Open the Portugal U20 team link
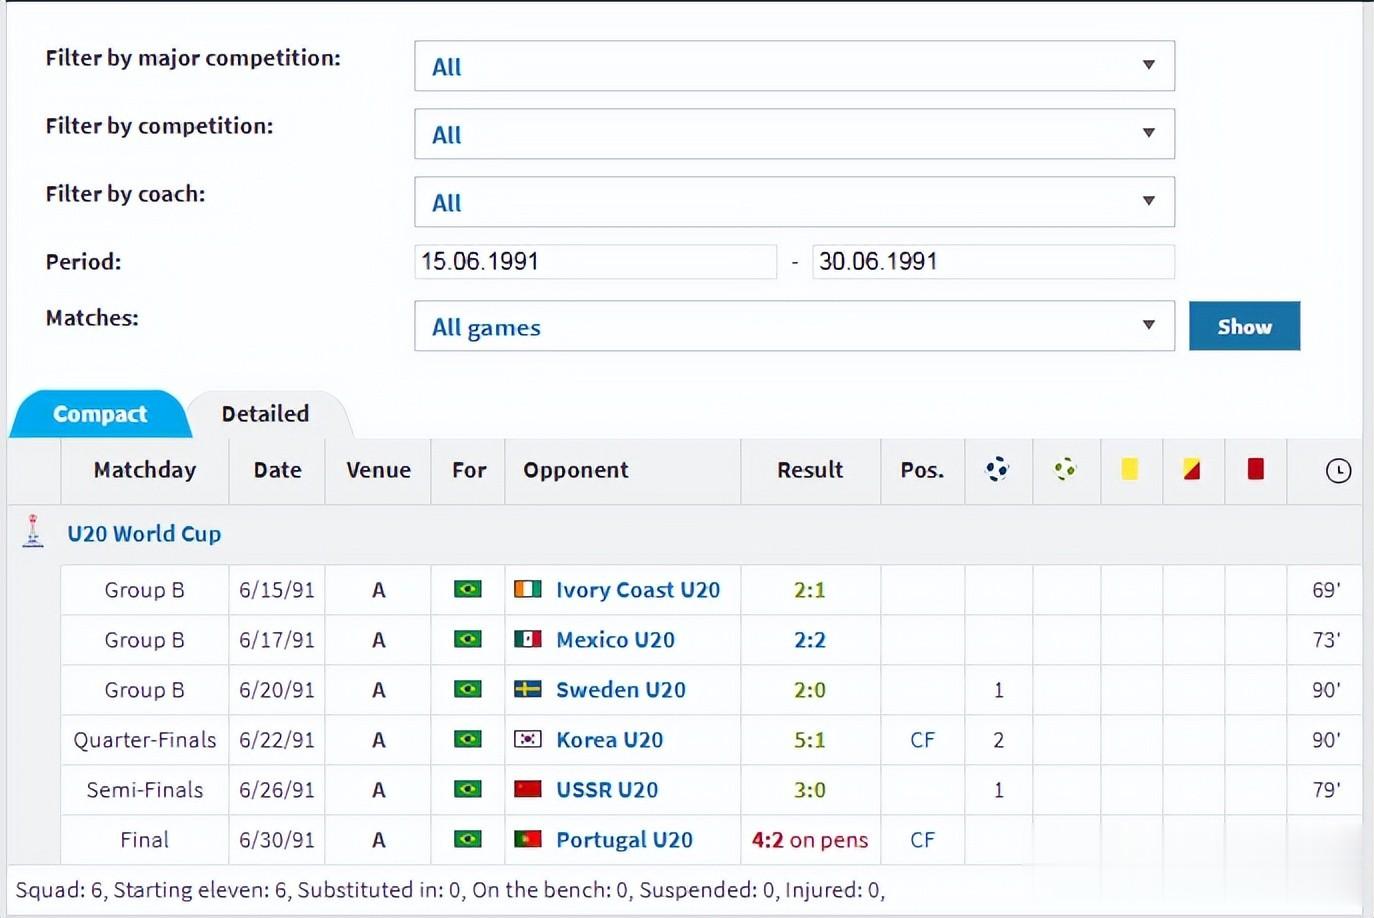 pos(624,840)
